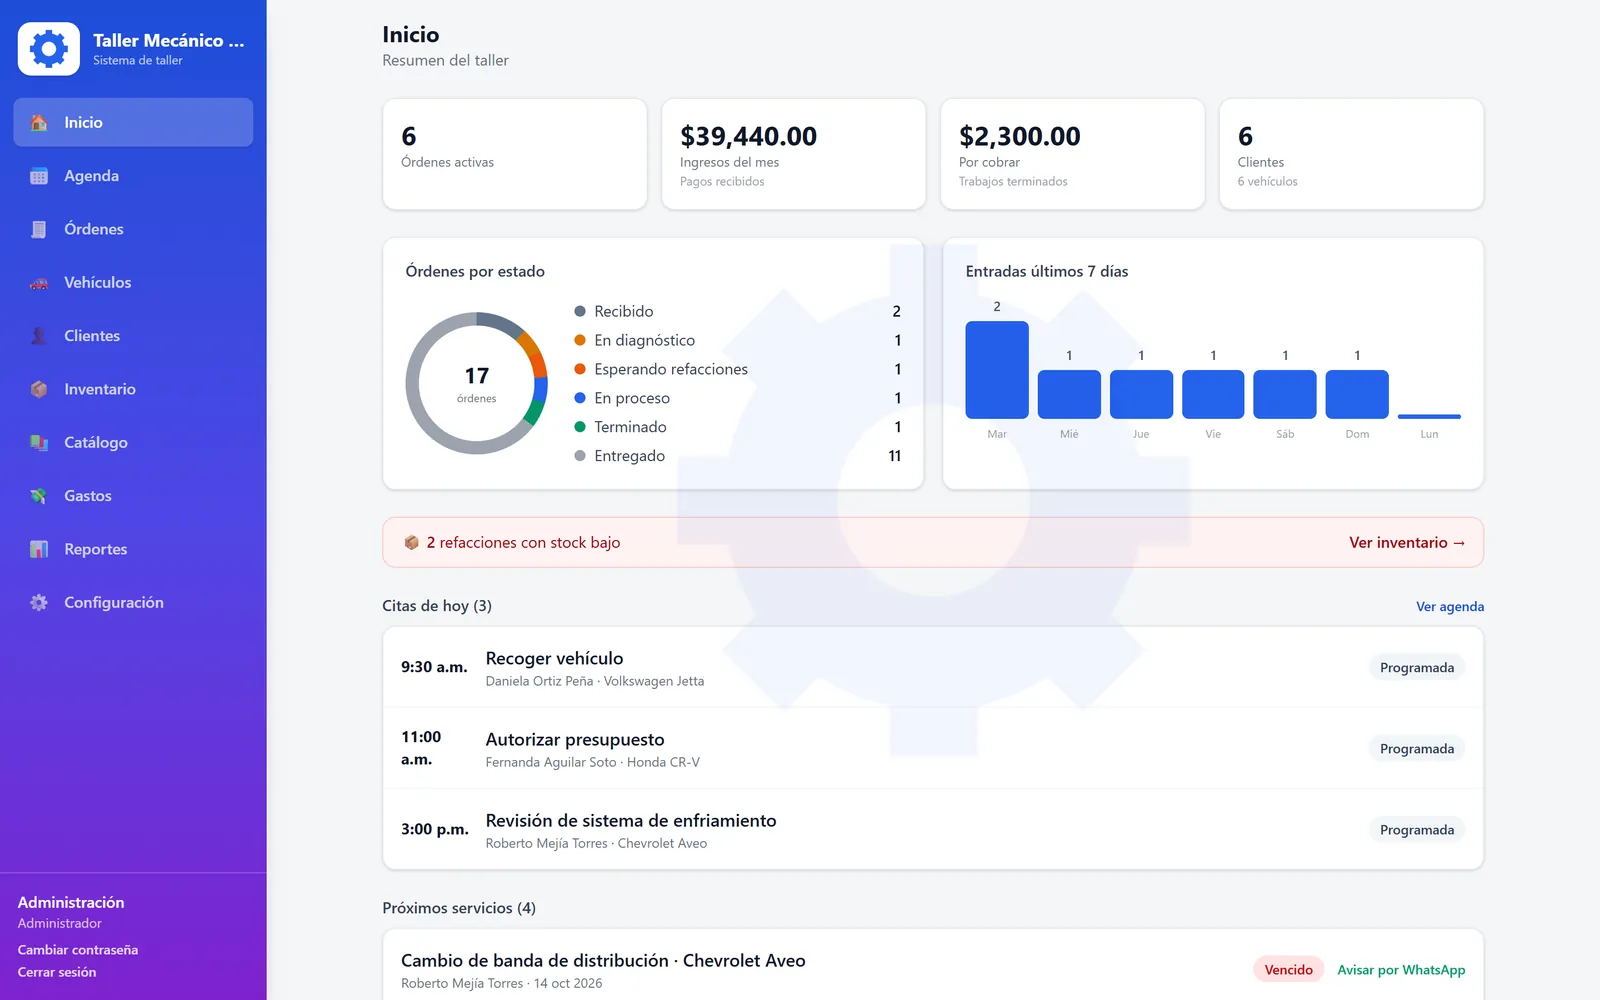The image size is (1600, 1000).
Task: Open Ver inventario link
Action: 1407,542
